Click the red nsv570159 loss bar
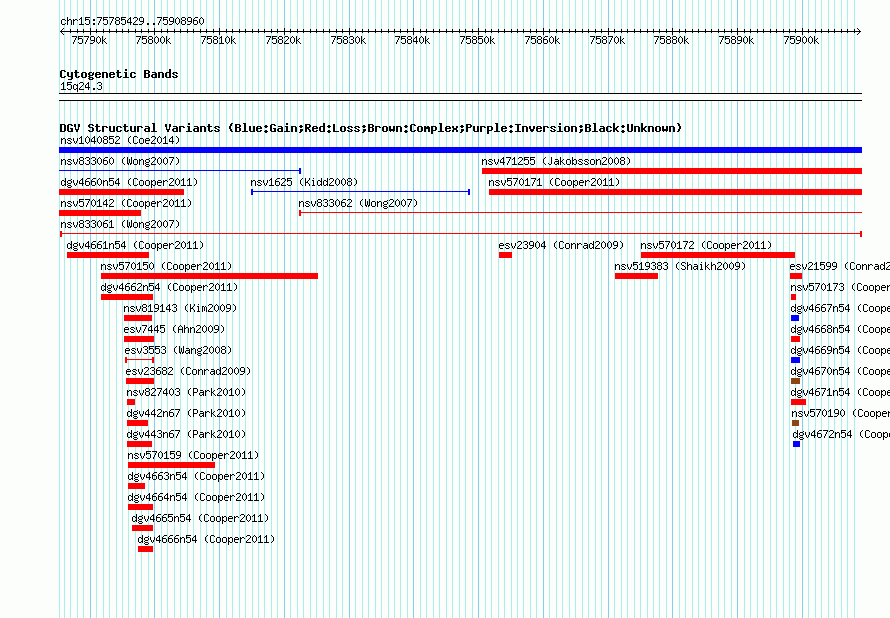The width and height of the screenshot is (890, 618). coord(171,465)
